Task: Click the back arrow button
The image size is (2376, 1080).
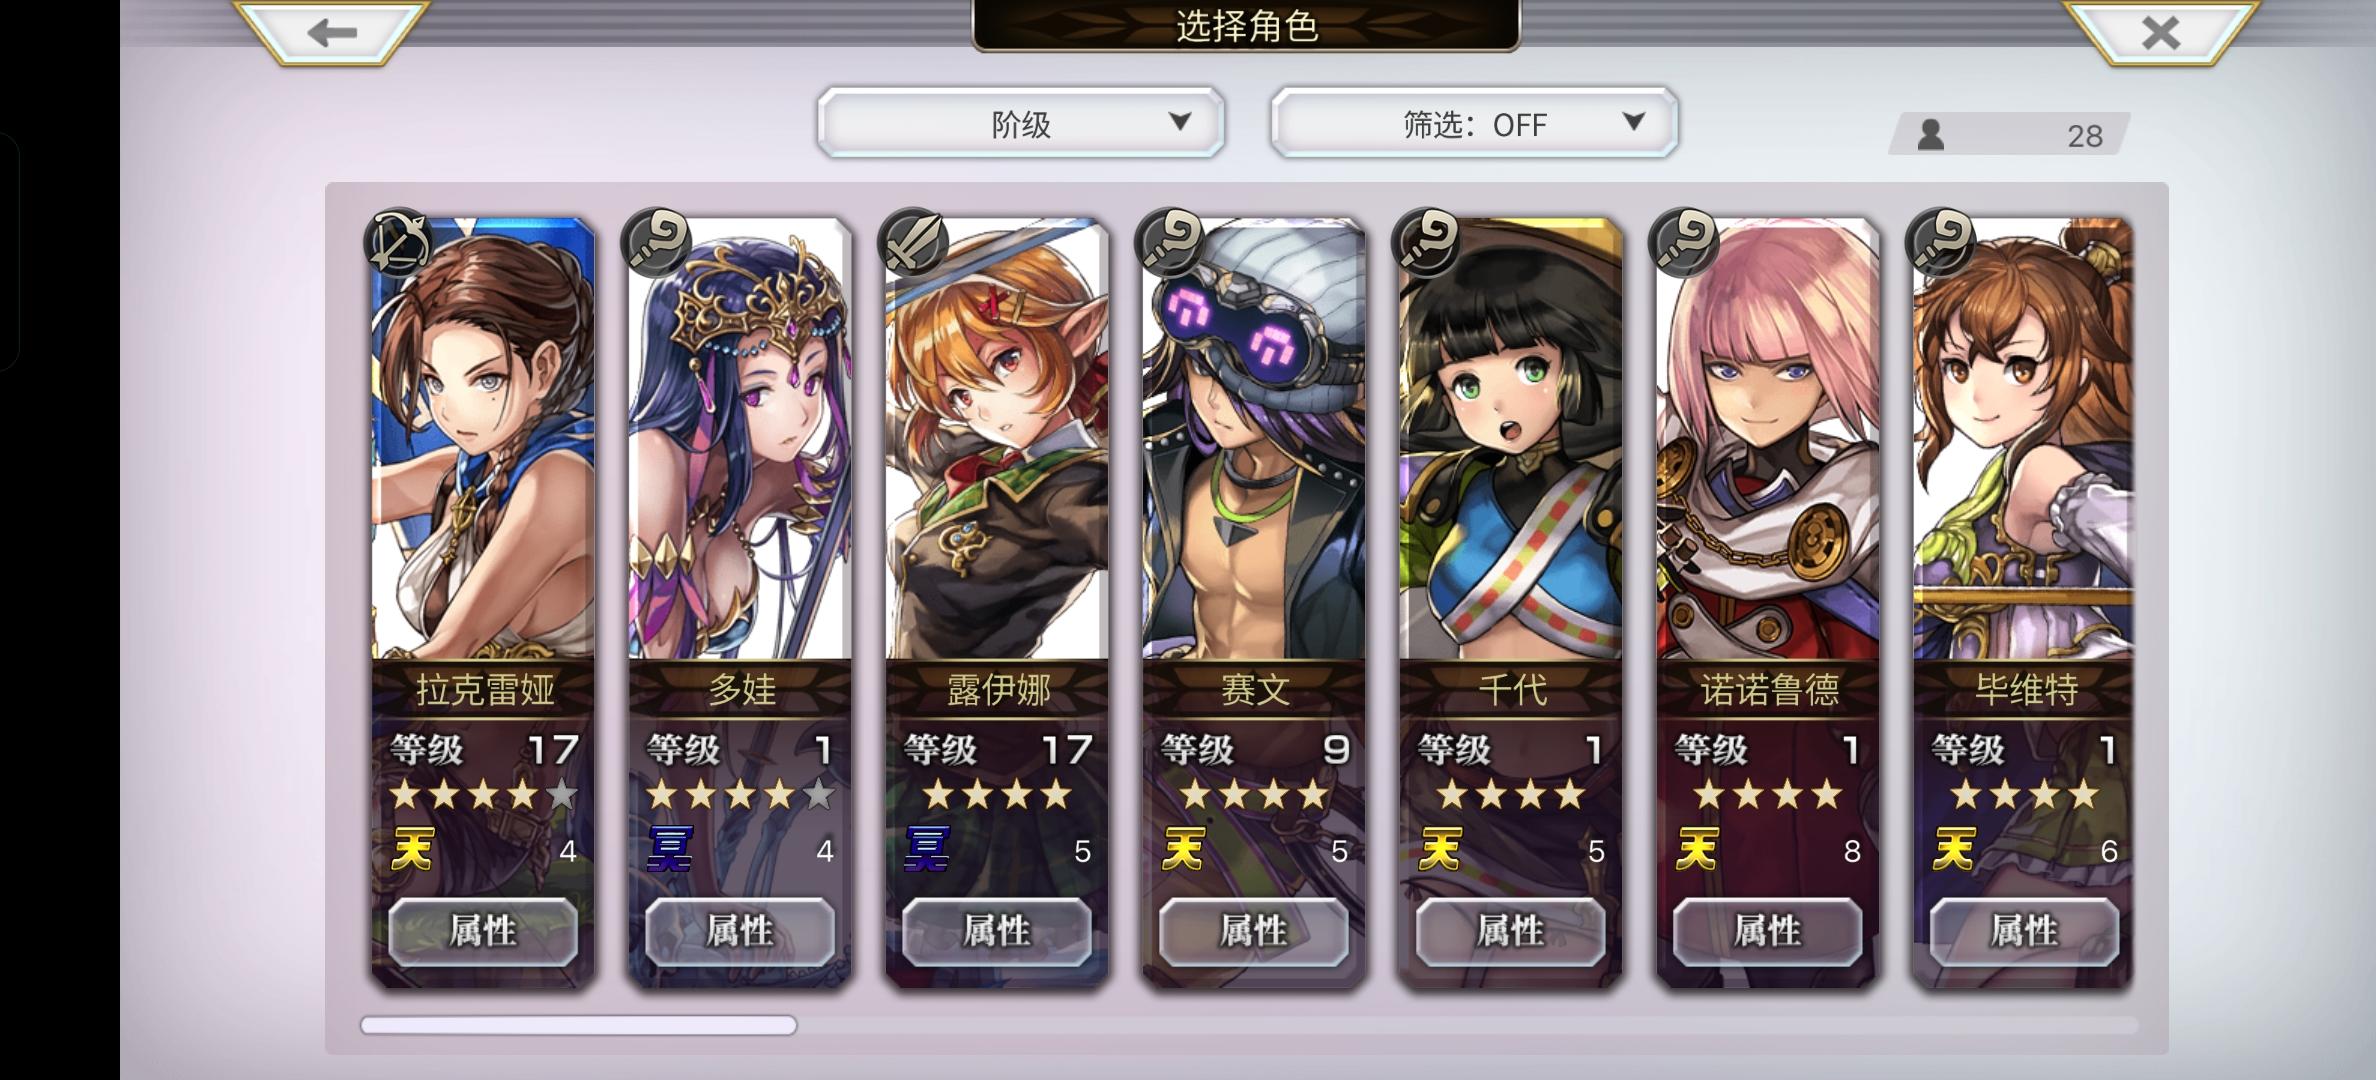Action: click(332, 33)
